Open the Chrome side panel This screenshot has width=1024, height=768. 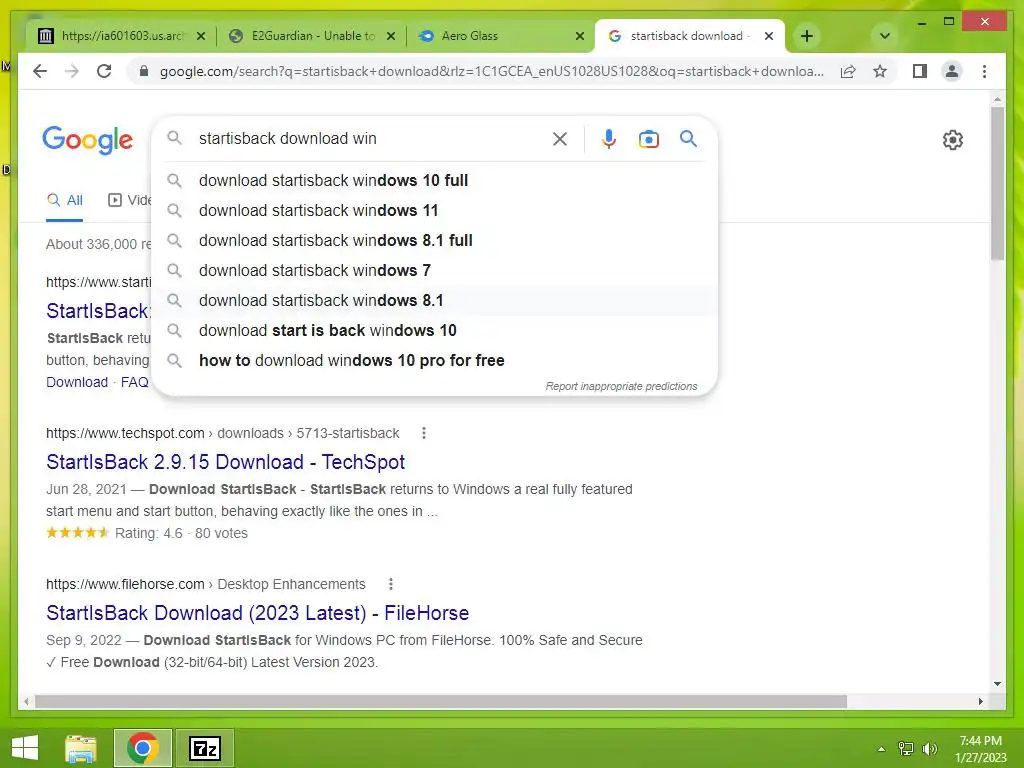pyautogui.click(x=920, y=71)
